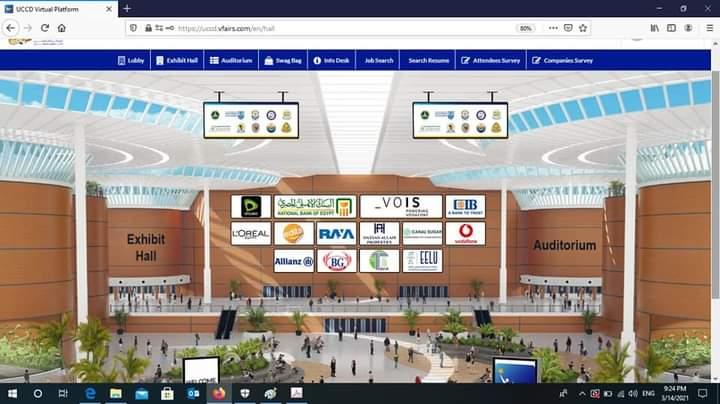Open the L'Oreal sponsor logo
Image resolution: width=720 pixels, height=404 pixels.
tap(251, 234)
